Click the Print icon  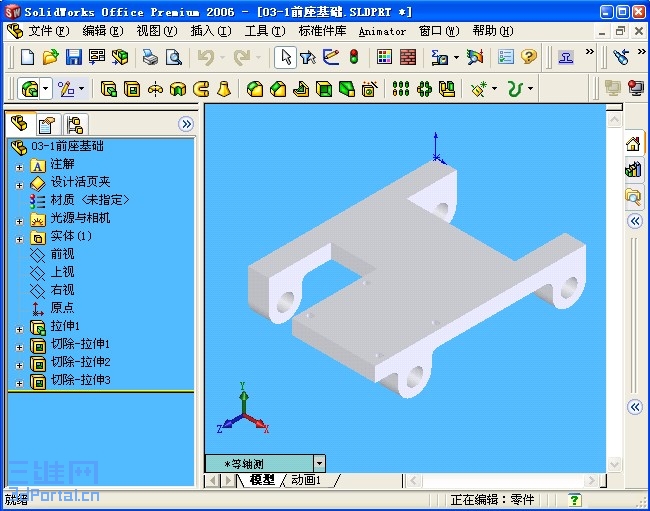click(150, 57)
